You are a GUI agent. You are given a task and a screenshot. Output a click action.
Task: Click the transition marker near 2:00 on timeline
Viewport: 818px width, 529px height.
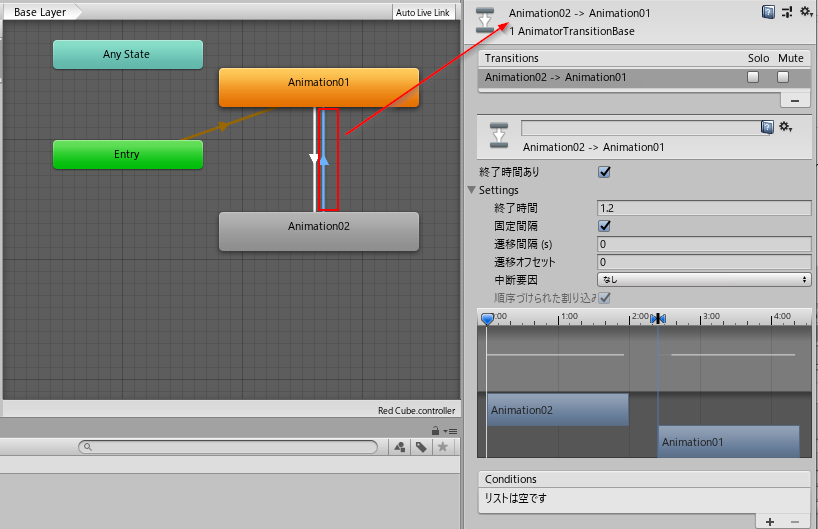(658, 318)
